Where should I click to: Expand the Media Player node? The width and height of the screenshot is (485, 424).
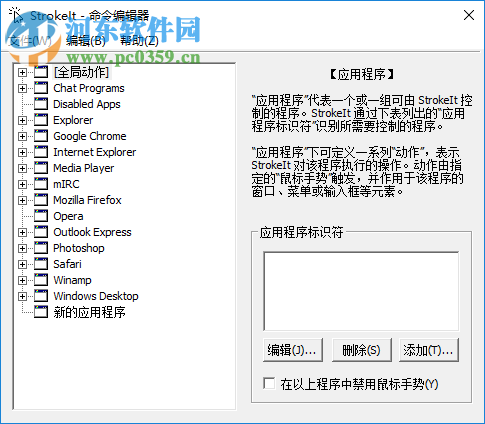pos(22,168)
